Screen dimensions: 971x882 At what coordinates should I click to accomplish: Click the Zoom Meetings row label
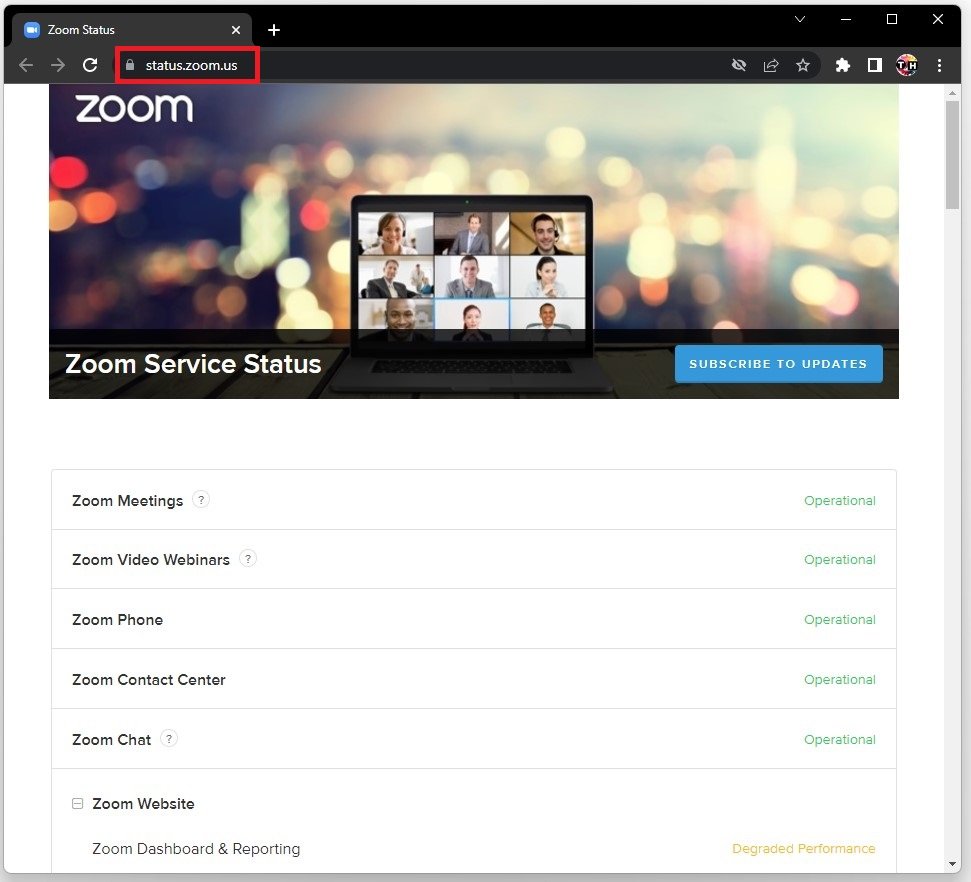tap(128, 500)
